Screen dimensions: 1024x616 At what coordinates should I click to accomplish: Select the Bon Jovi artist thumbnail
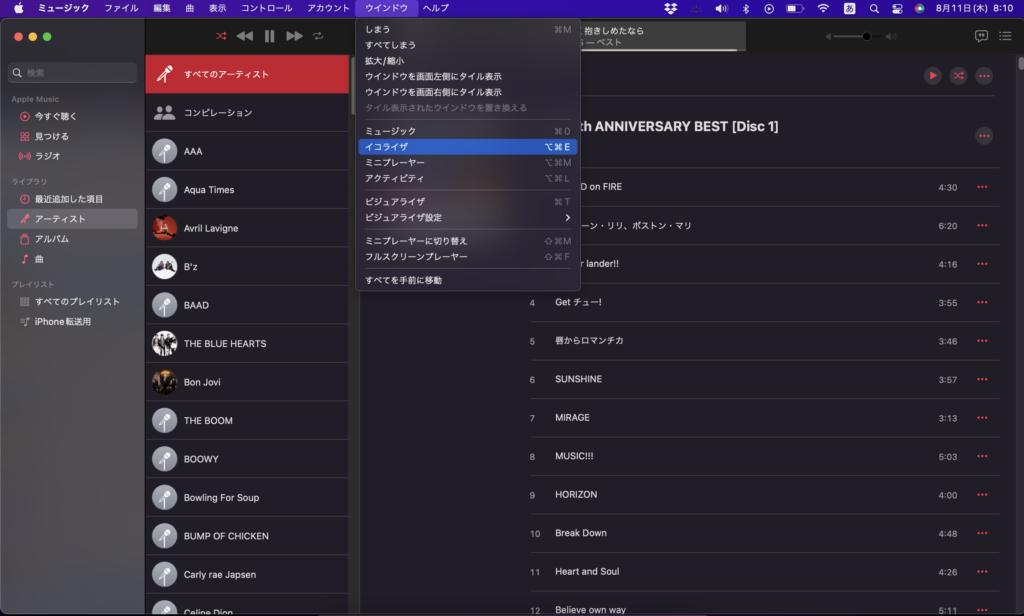coord(165,382)
